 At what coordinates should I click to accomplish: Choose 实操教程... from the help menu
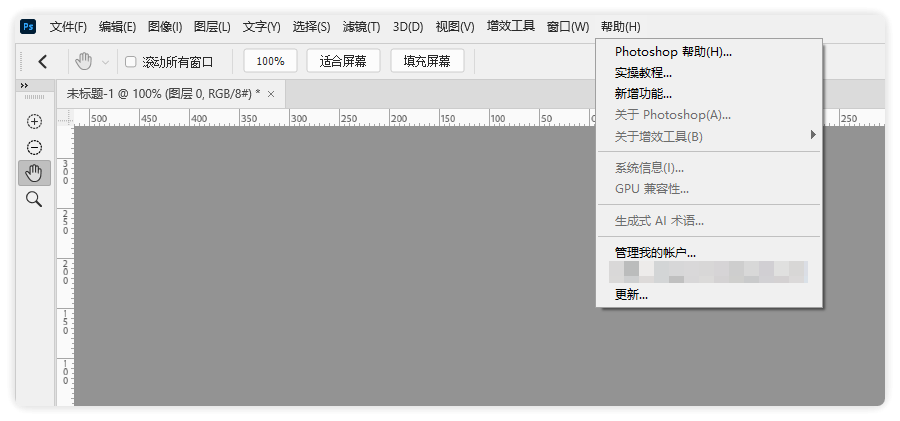[709, 73]
